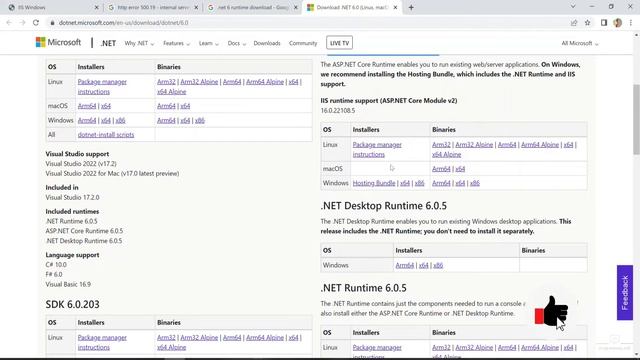This screenshot has width=640, height=360.
Task: Download x64 Alpine binary in ASP.NET Core Linux row
Action: [x=447, y=155]
